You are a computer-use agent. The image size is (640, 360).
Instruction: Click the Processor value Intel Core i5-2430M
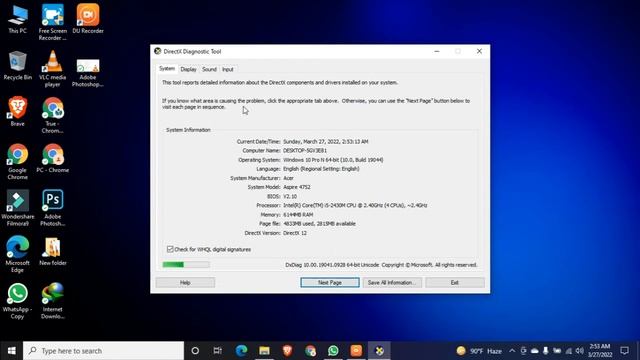355,205
